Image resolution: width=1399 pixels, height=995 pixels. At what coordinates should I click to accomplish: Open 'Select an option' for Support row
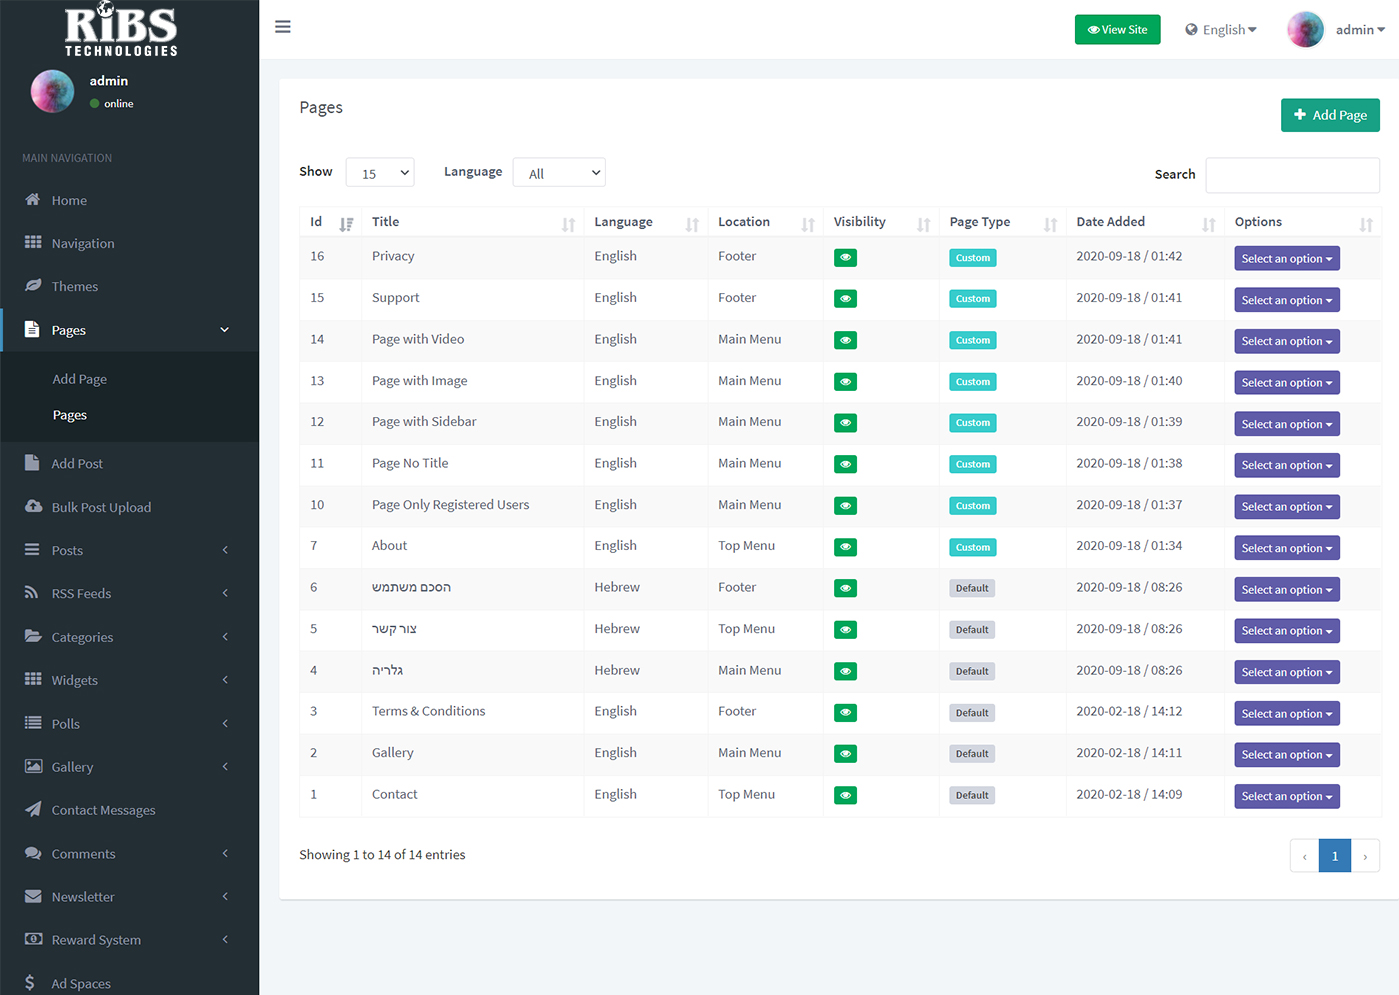1286,300
